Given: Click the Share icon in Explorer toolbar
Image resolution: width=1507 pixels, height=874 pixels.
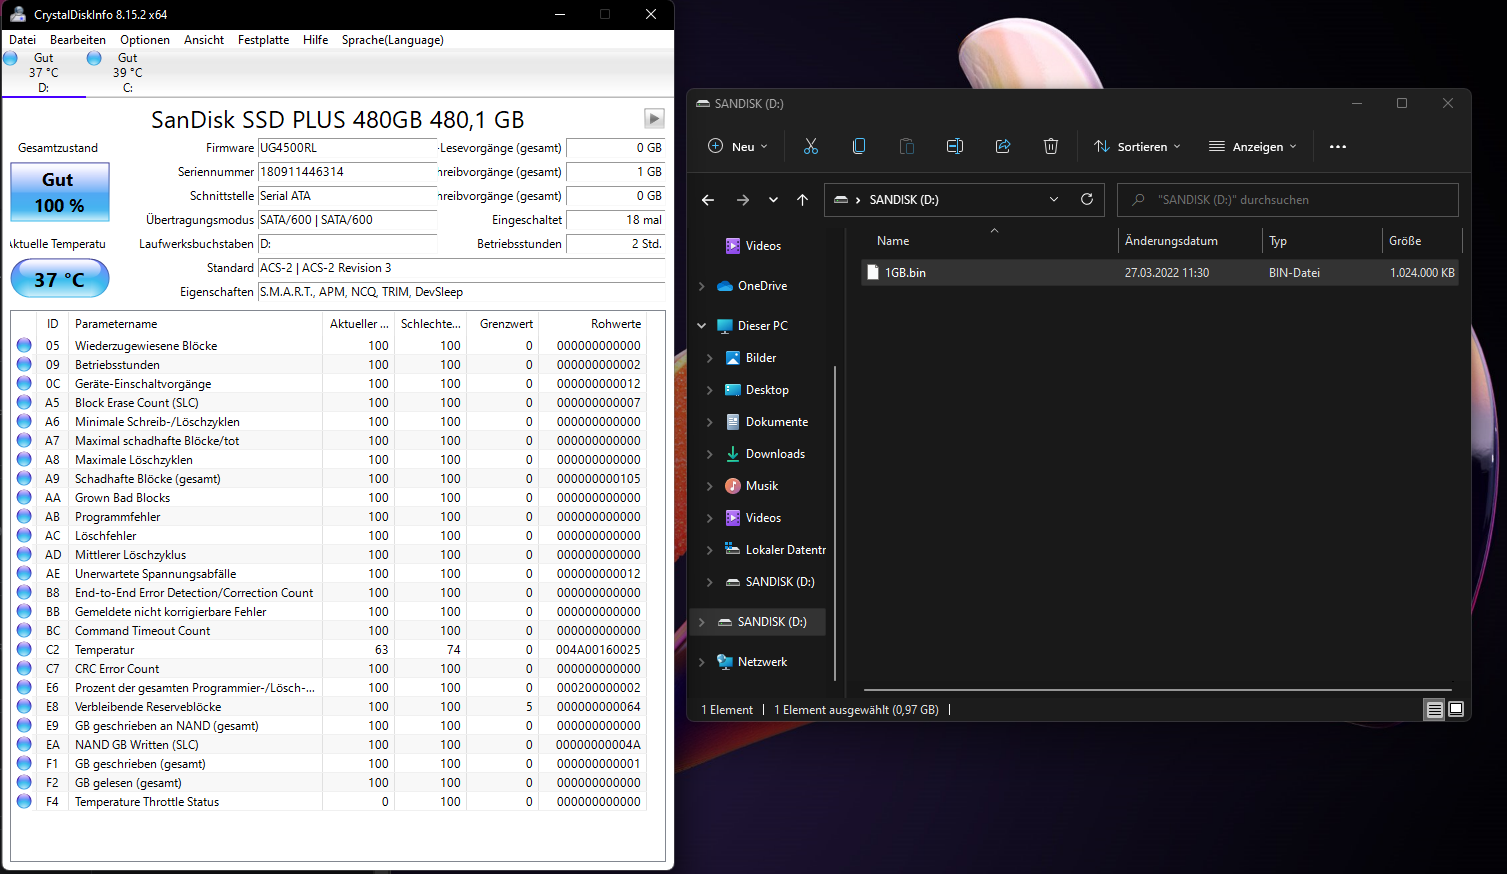Looking at the screenshot, I should tap(1003, 146).
